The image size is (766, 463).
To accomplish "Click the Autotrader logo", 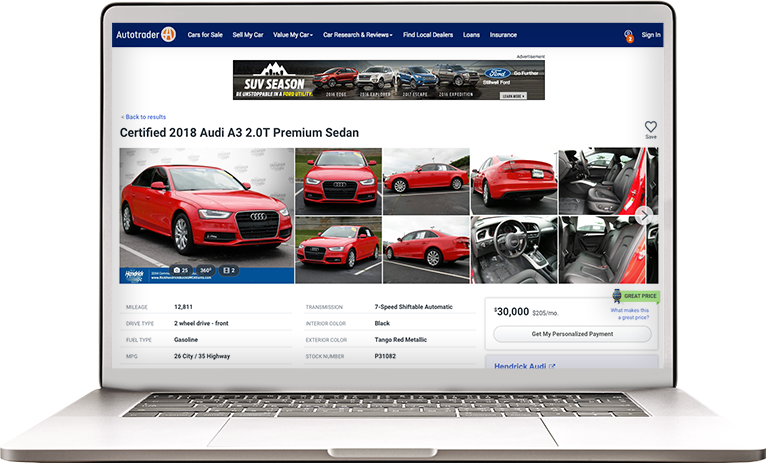I will [x=146, y=35].
